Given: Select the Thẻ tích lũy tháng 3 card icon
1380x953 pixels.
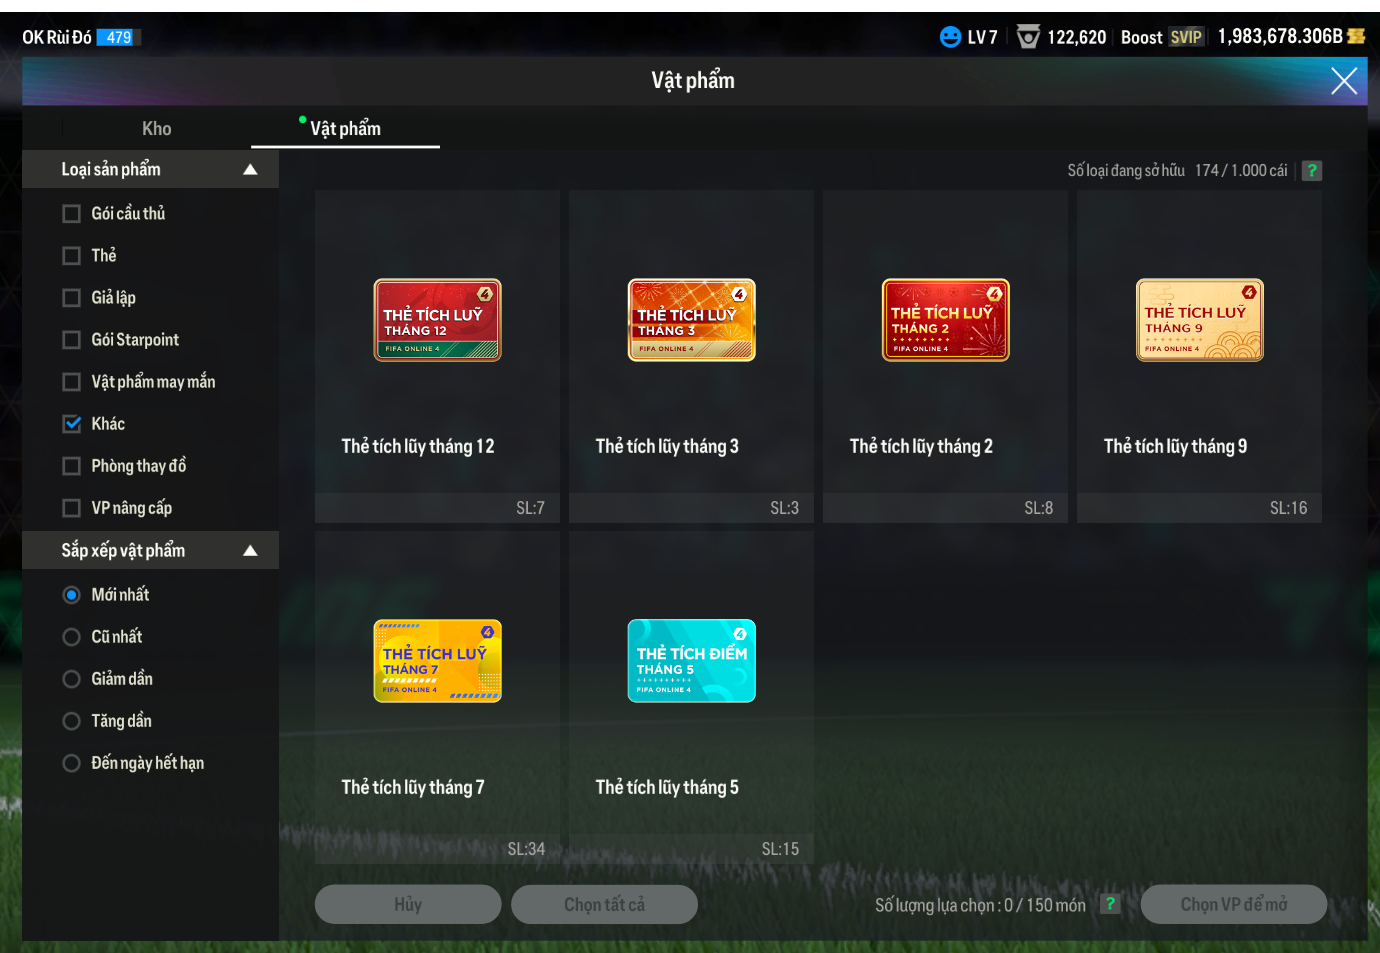Looking at the screenshot, I should [x=691, y=320].
